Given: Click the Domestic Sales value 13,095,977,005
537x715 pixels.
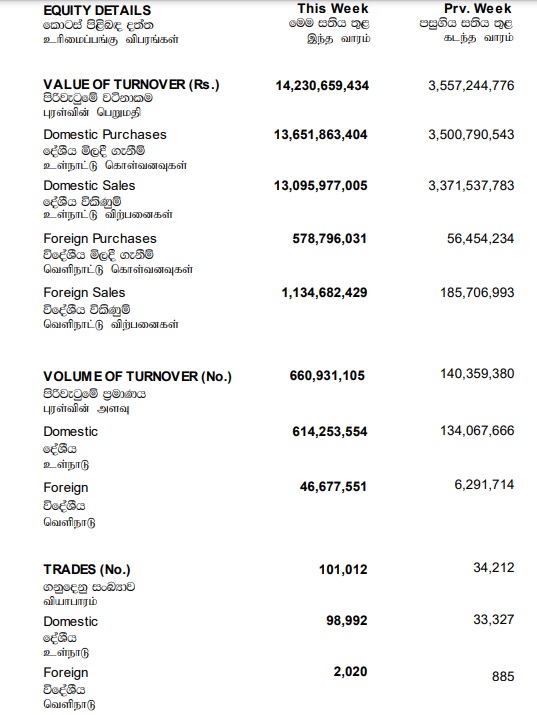Looking at the screenshot, I should point(320,186).
